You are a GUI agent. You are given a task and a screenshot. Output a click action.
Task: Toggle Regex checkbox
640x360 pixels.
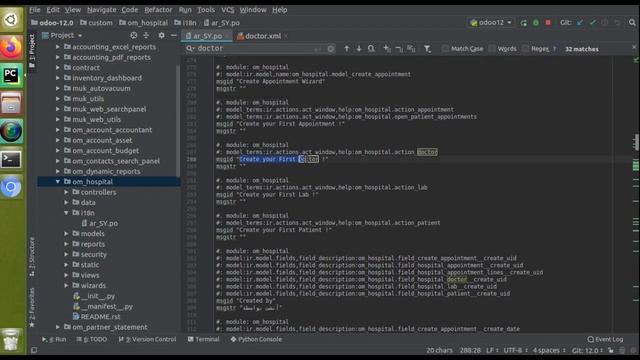click(526, 49)
